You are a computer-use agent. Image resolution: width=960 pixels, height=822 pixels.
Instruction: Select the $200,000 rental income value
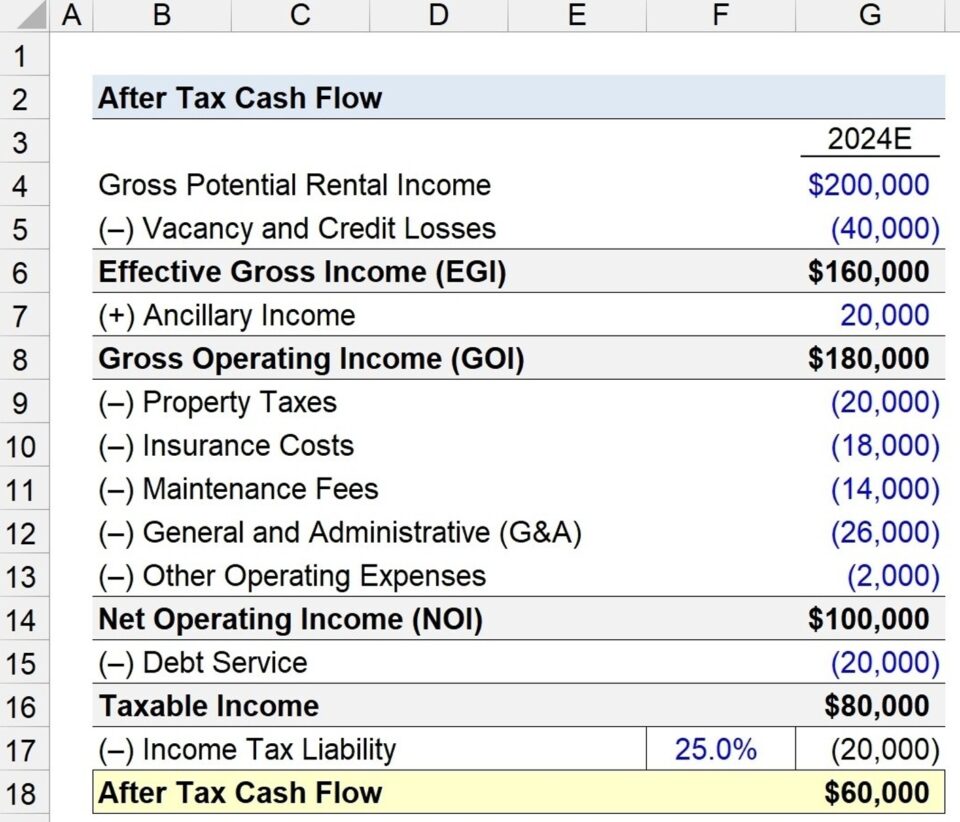pyautogui.click(x=868, y=185)
